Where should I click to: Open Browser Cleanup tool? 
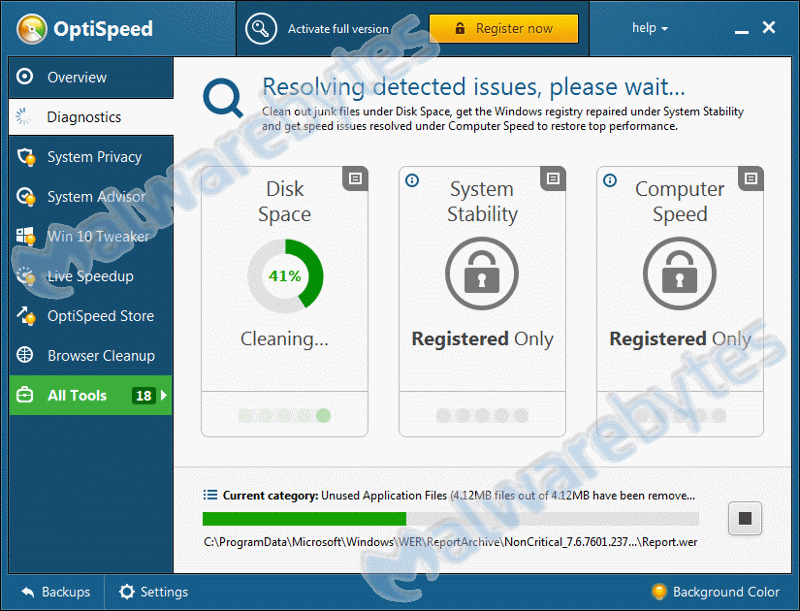(91, 355)
